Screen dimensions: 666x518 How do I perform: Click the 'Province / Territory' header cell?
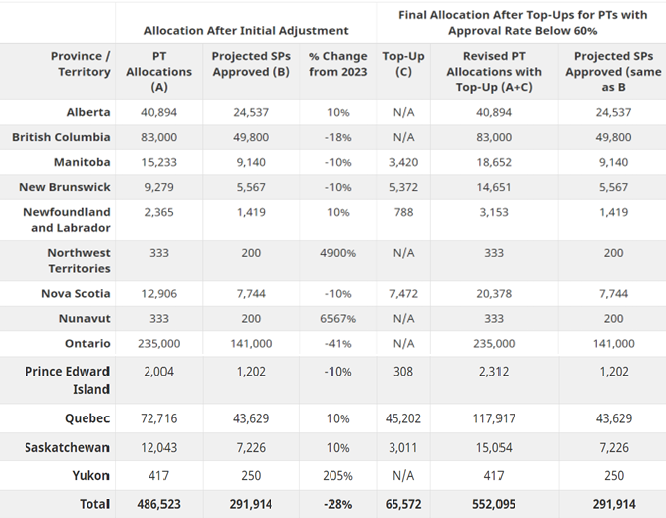tap(81, 64)
